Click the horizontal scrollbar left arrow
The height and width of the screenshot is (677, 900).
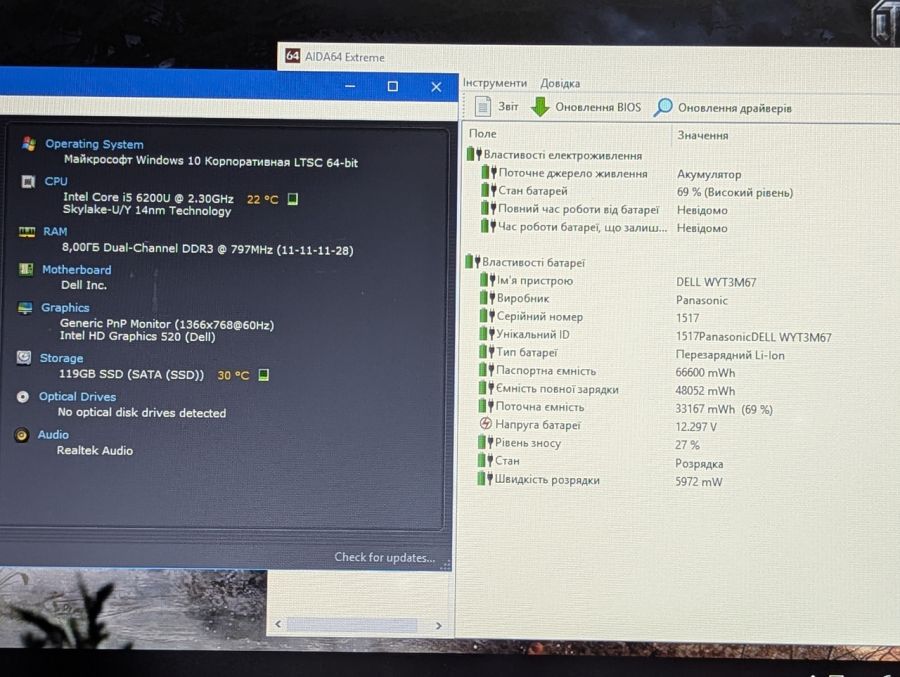pyautogui.click(x=278, y=624)
